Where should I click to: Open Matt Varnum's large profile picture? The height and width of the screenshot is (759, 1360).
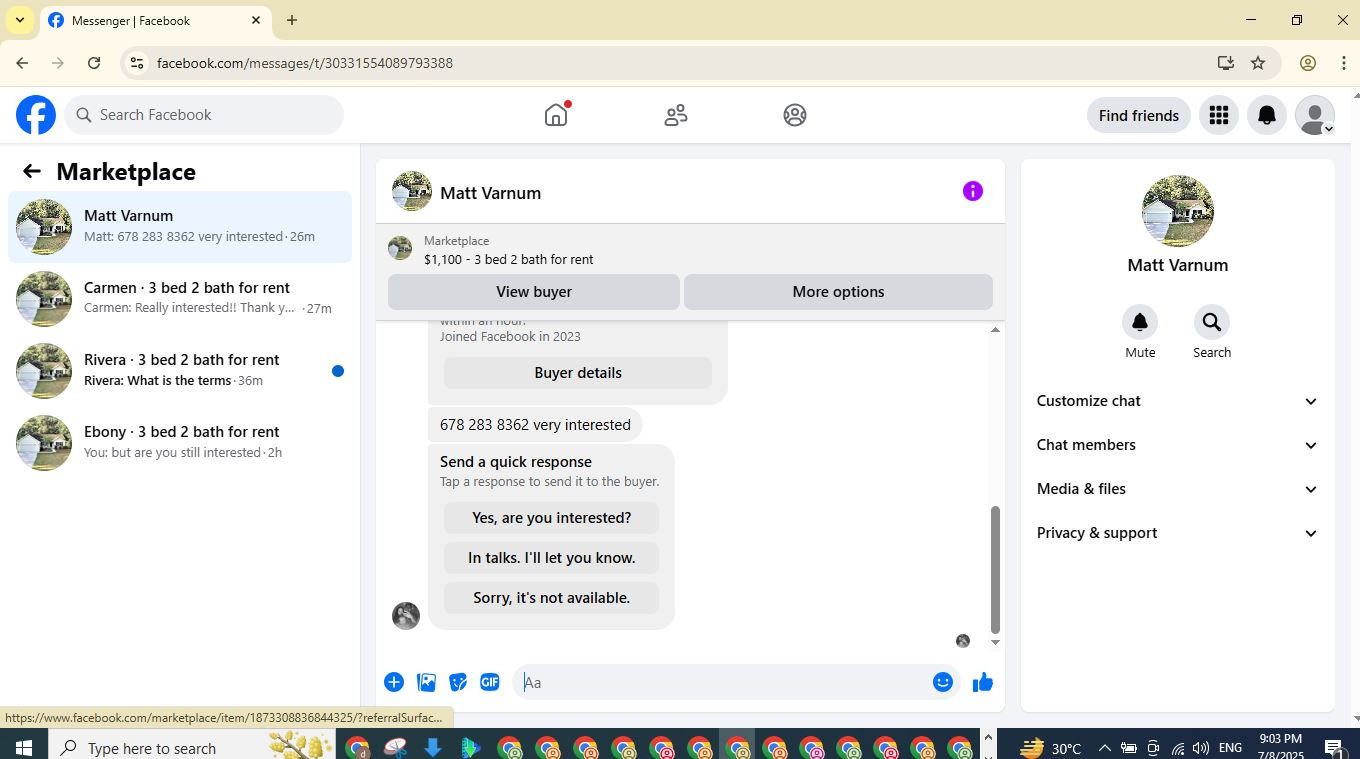coord(1178,211)
